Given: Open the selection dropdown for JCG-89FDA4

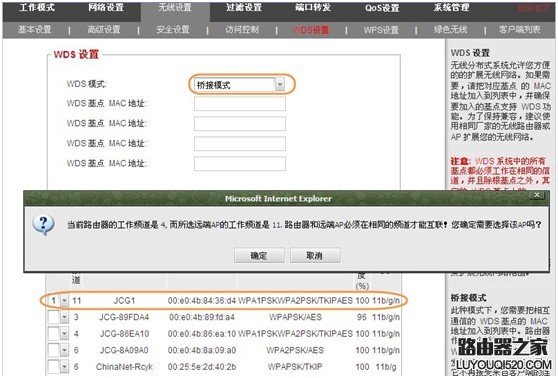Looking at the screenshot, I should tap(64, 317).
